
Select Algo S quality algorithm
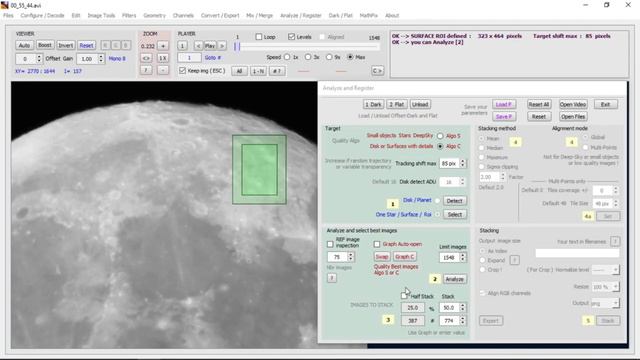point(440,136)
